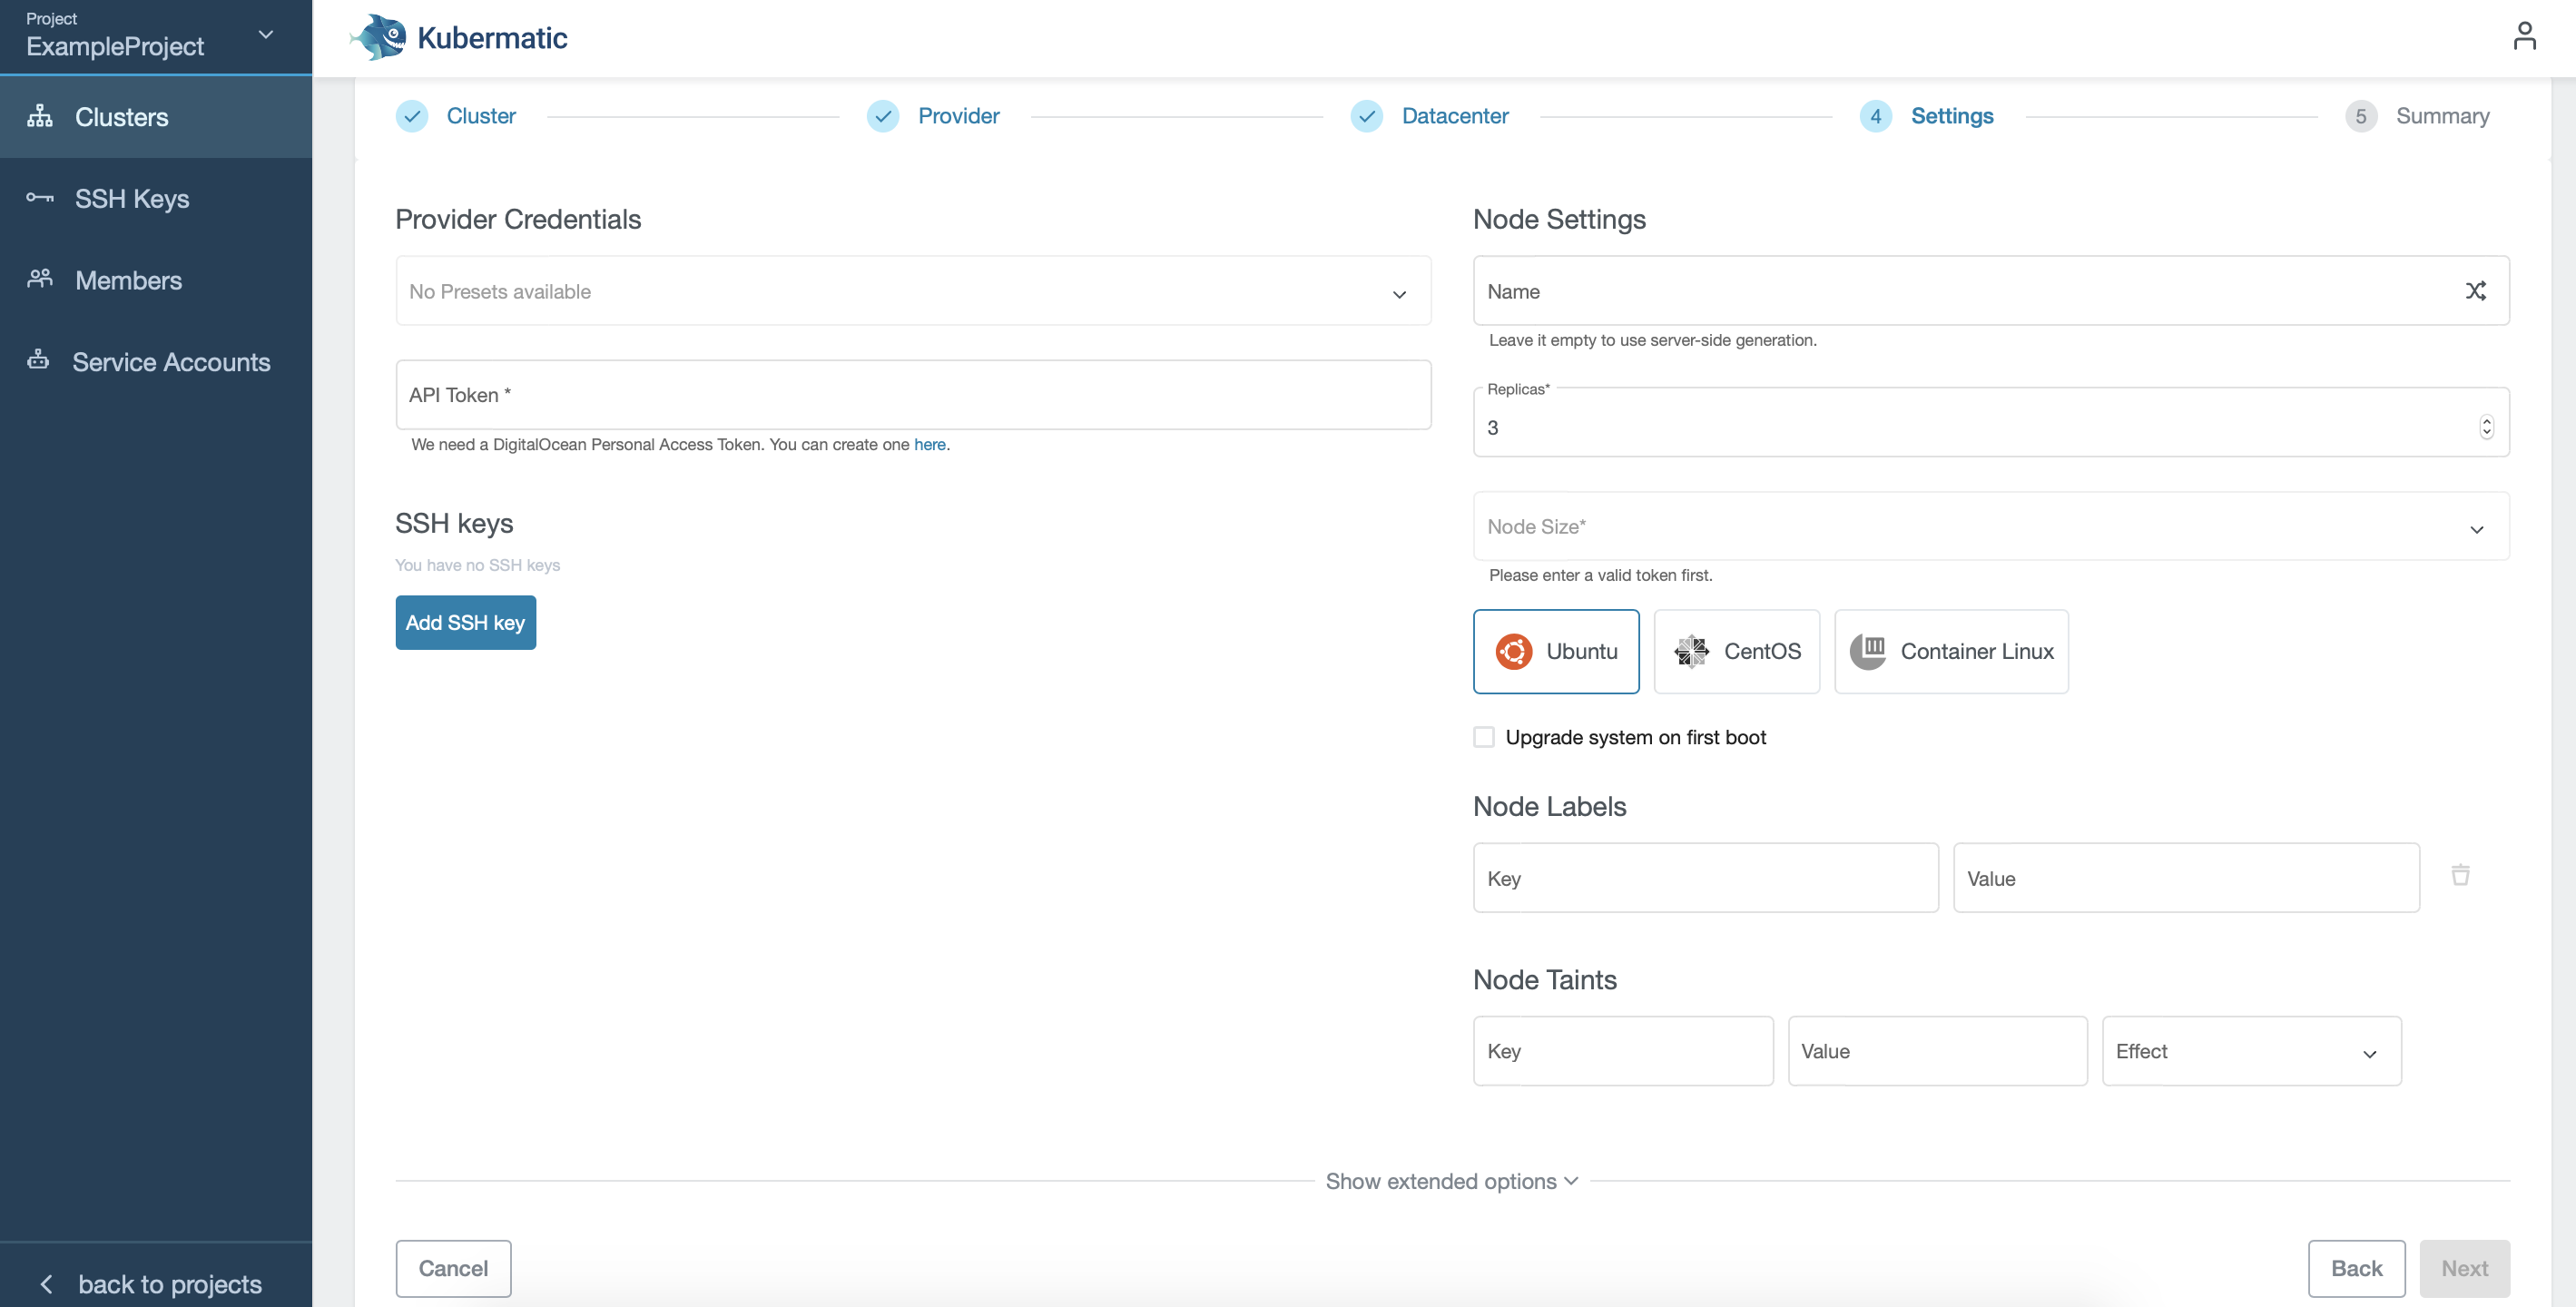Open the Node Size dropdown

pos(1991,526)
